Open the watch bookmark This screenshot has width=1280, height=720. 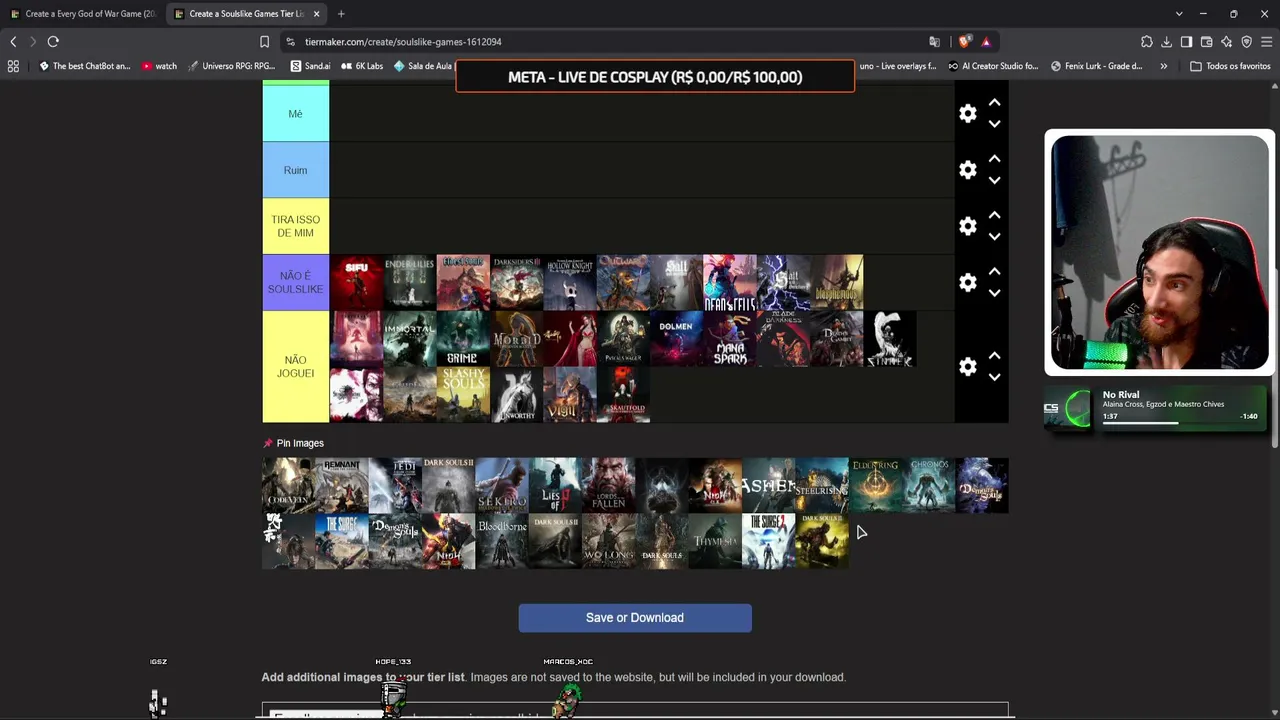(159, 66)
